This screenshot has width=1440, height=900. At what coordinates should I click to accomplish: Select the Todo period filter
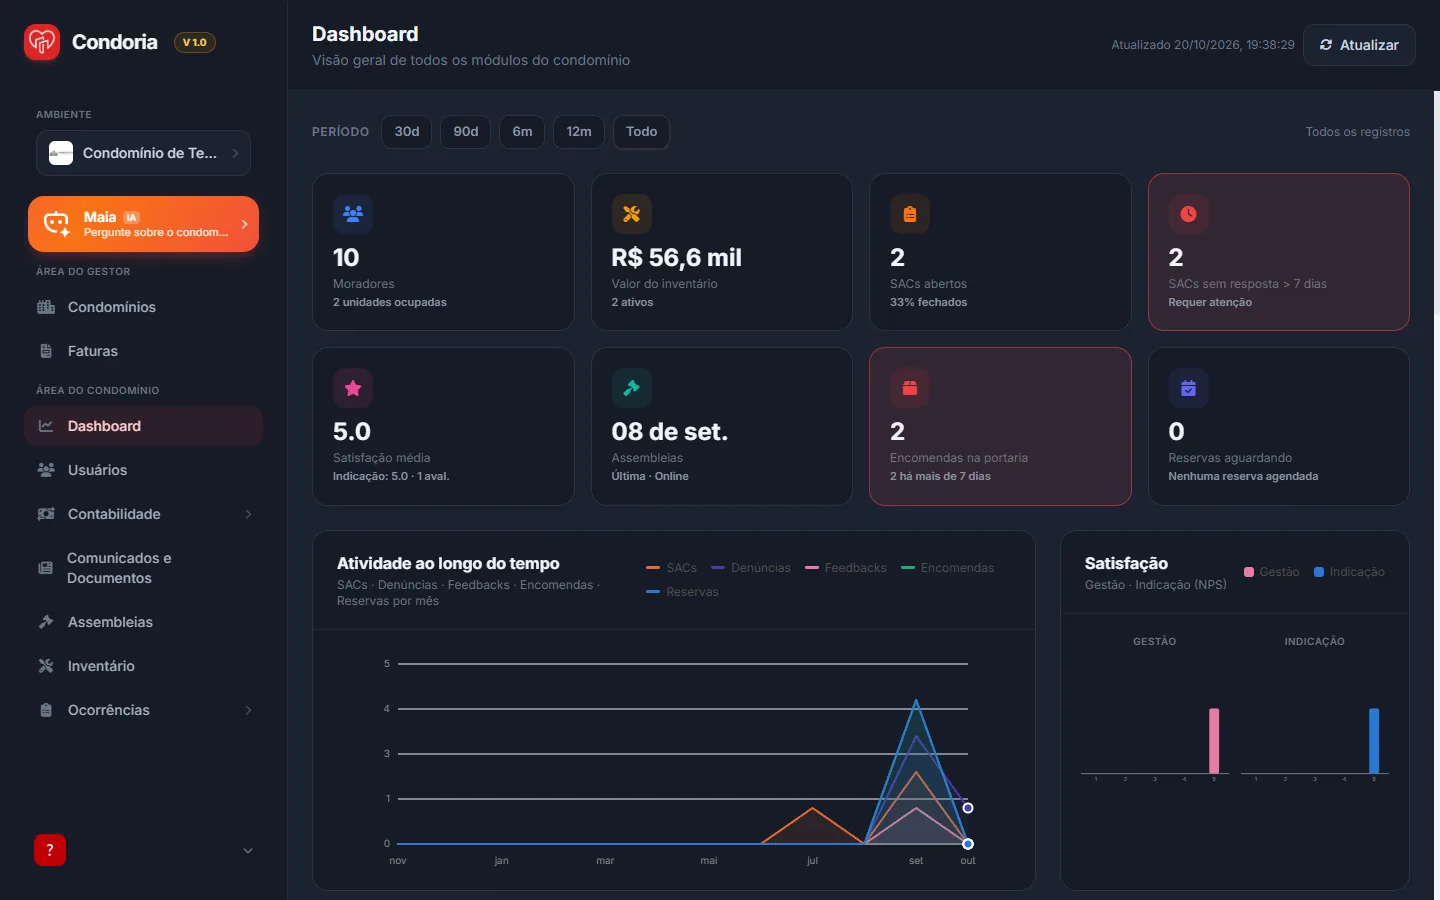click(x=641, y=132)
